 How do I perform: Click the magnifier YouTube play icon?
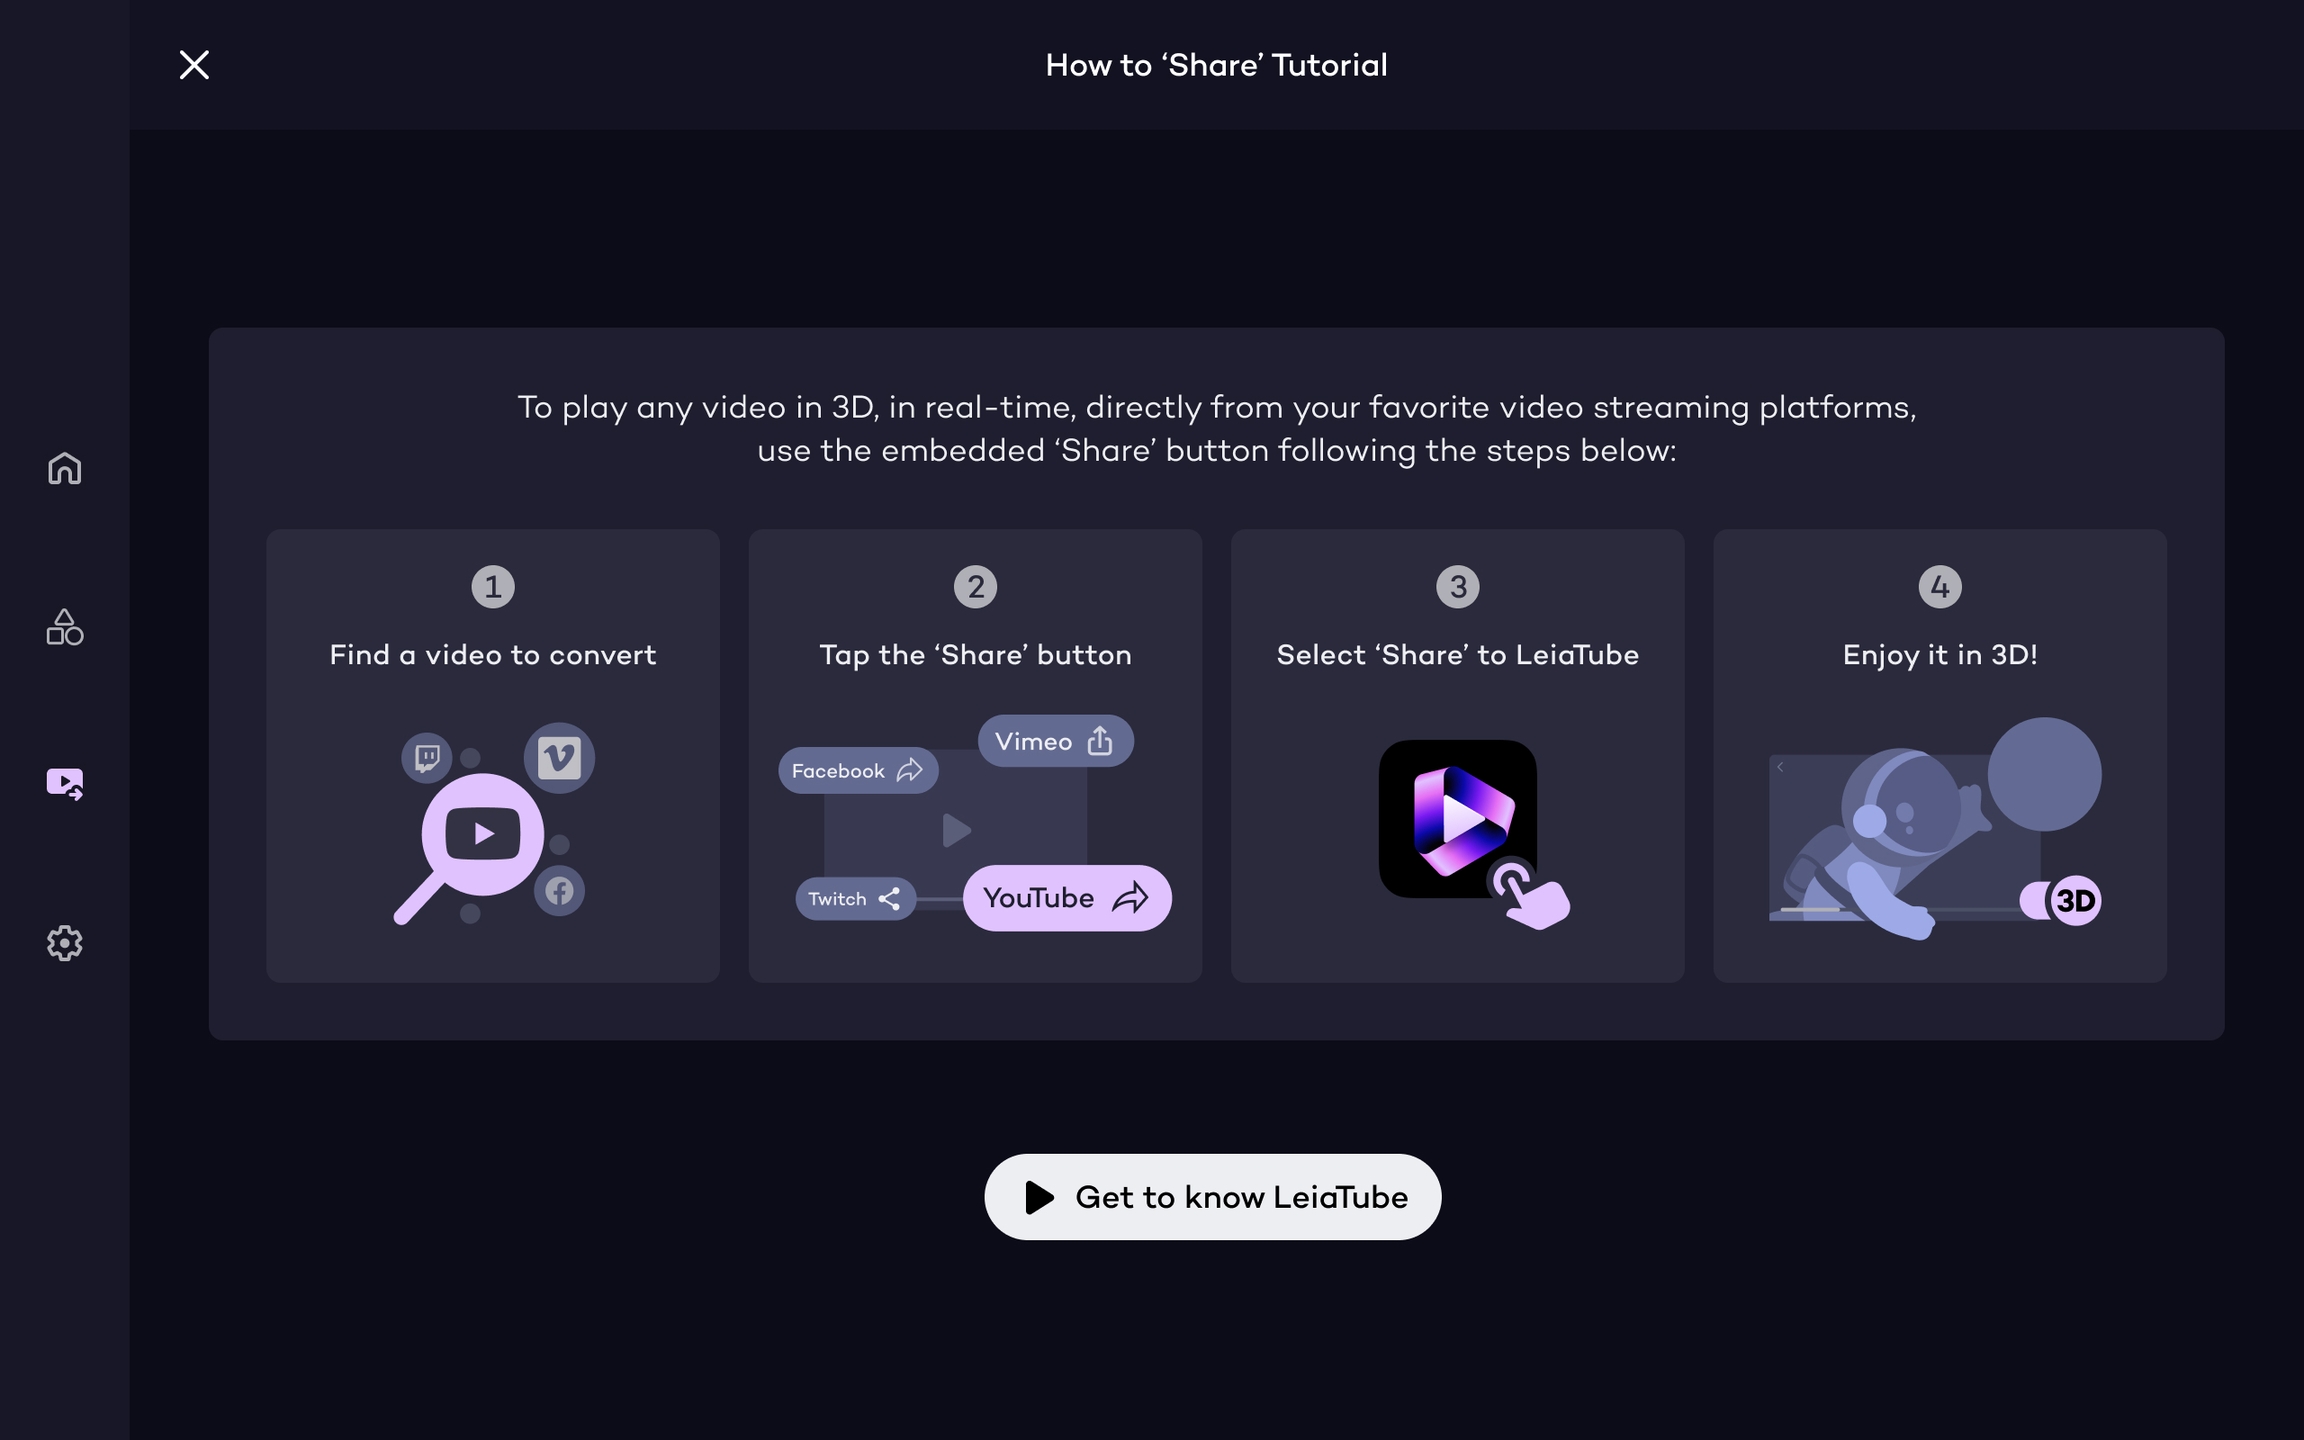coord(483,833)
